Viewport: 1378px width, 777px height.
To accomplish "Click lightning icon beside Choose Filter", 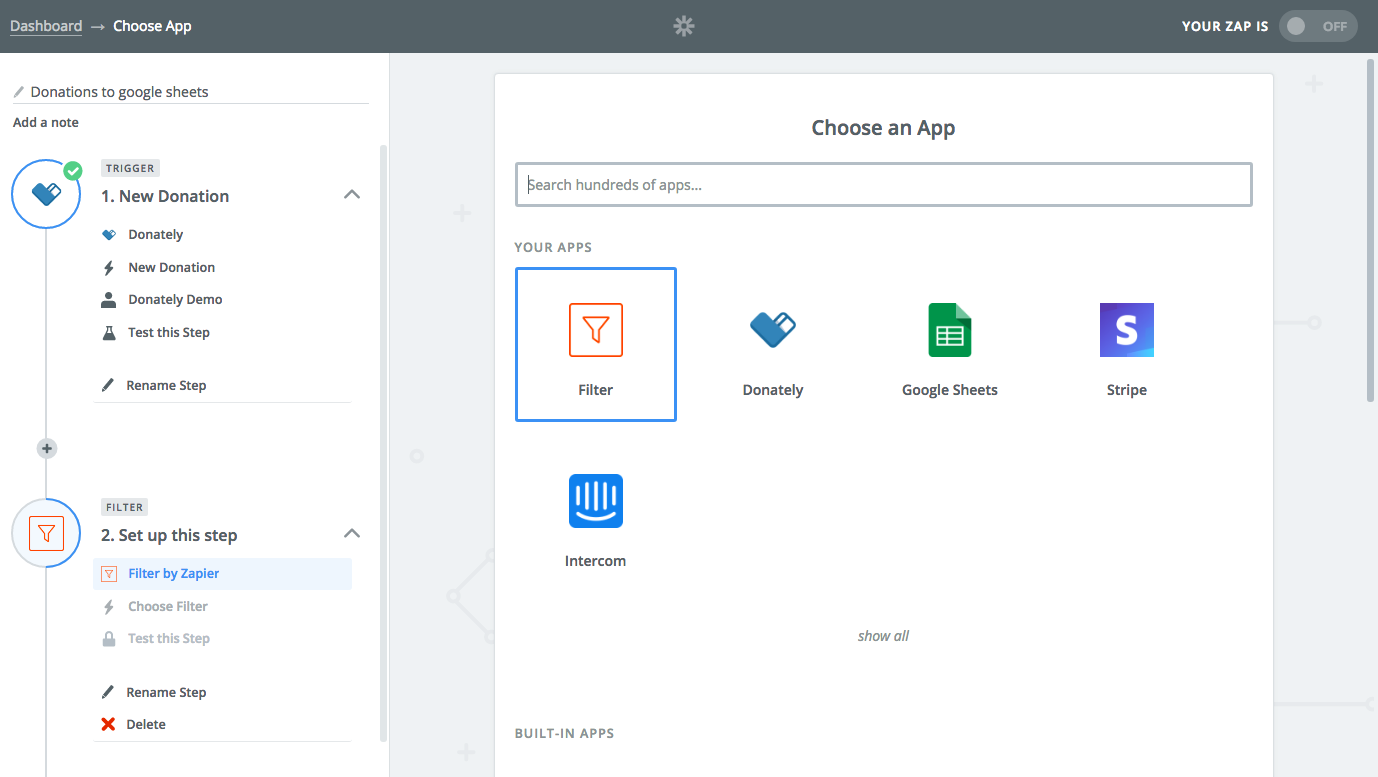I will coord(109,606).
